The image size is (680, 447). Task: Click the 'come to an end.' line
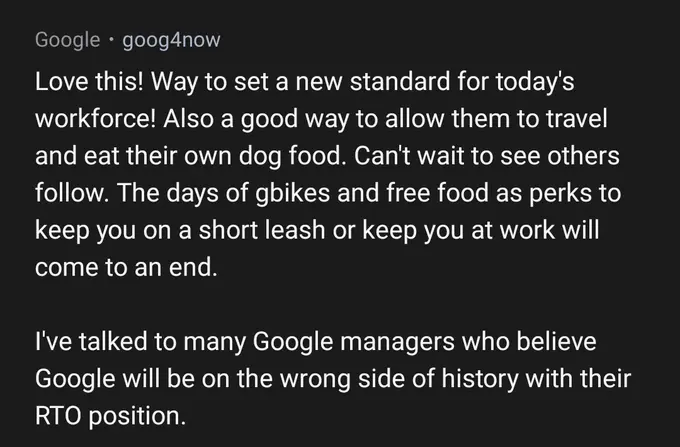(x=126, y=268)
